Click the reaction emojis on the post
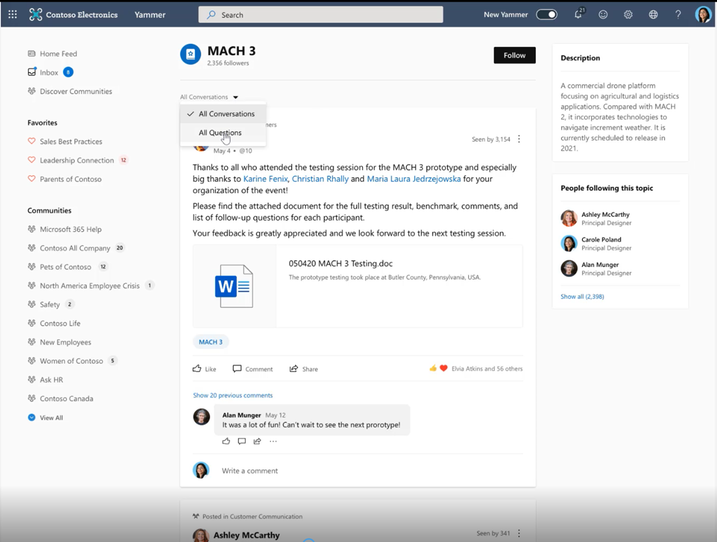Viewport: 717px width, 542px height. 438,368
